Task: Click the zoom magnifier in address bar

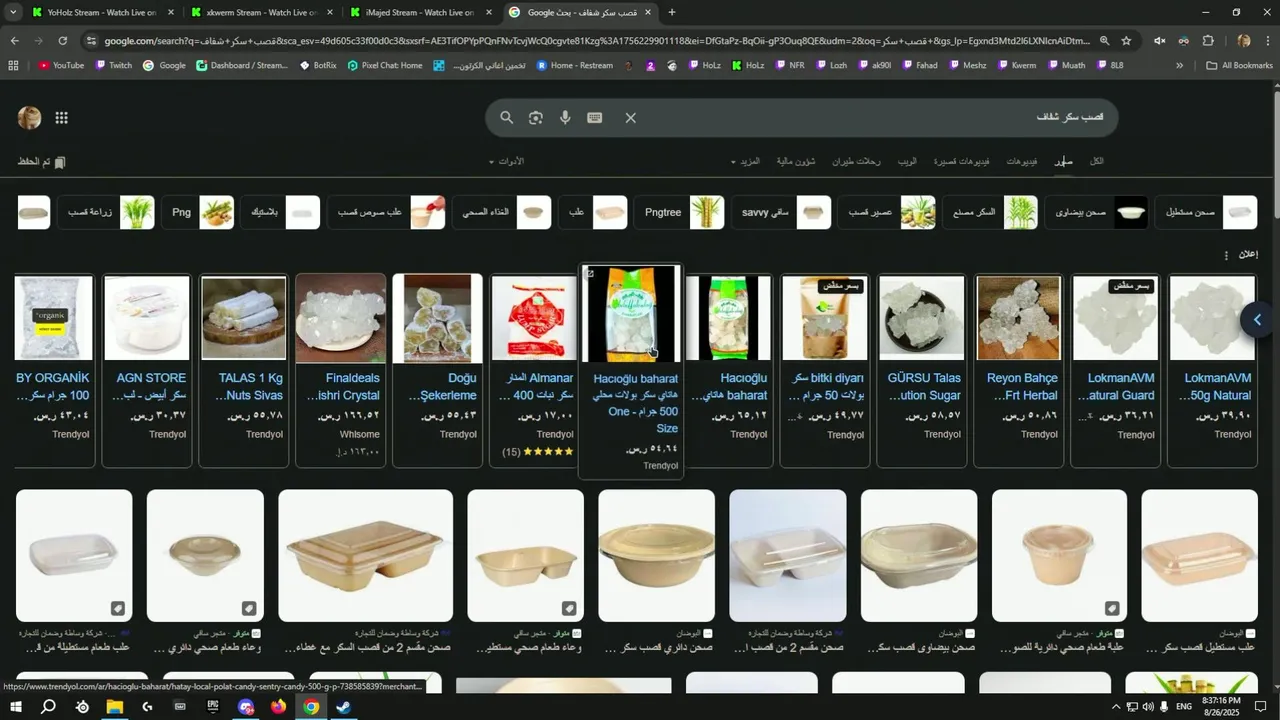Action: [x=1104, y=41]
